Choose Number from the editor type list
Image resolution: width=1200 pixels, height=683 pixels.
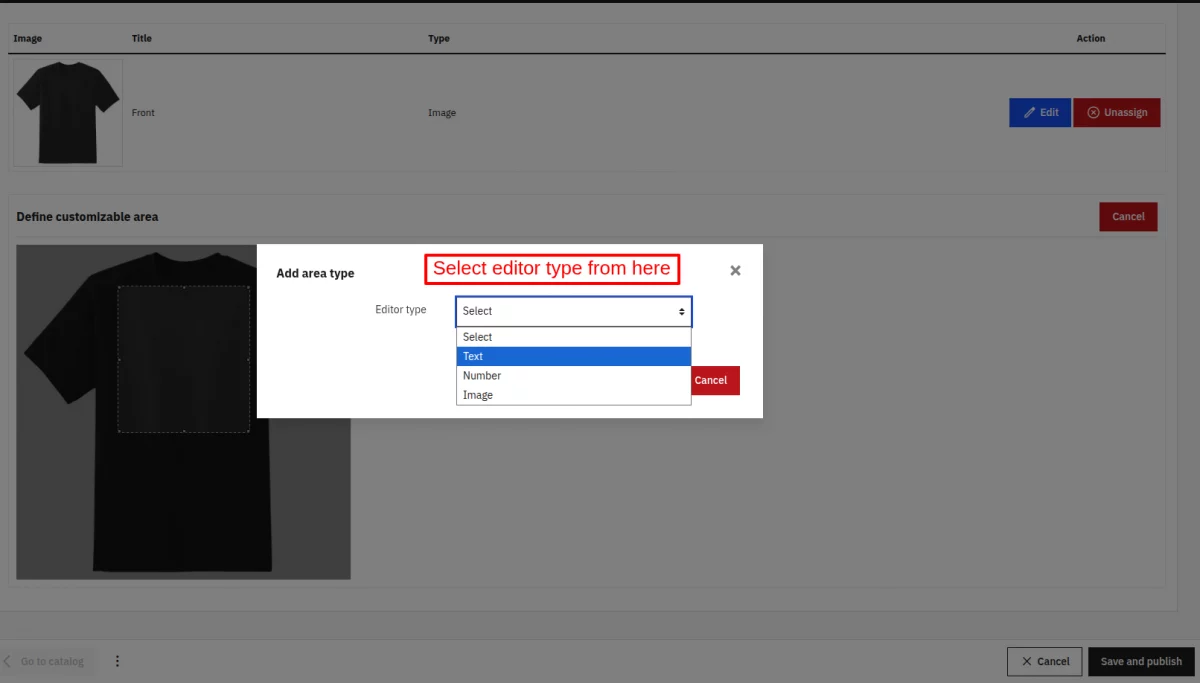[573, 376]
